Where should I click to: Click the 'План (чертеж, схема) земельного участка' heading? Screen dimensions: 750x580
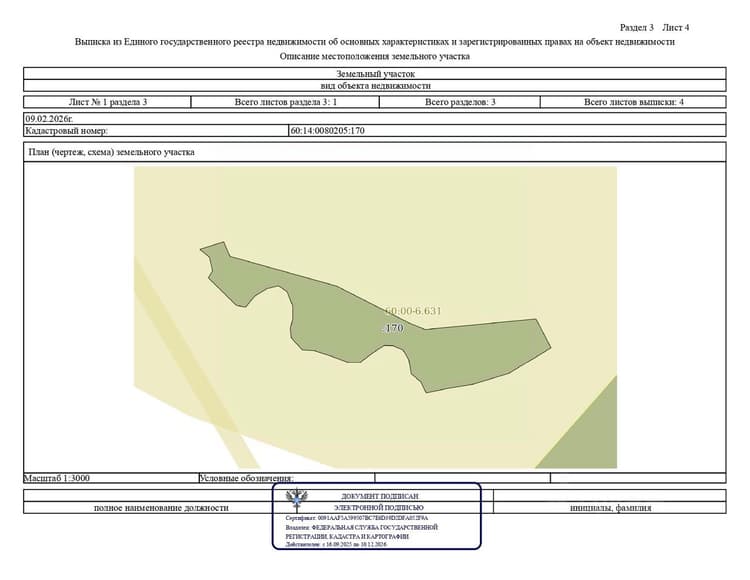click(x=111, y=152)
